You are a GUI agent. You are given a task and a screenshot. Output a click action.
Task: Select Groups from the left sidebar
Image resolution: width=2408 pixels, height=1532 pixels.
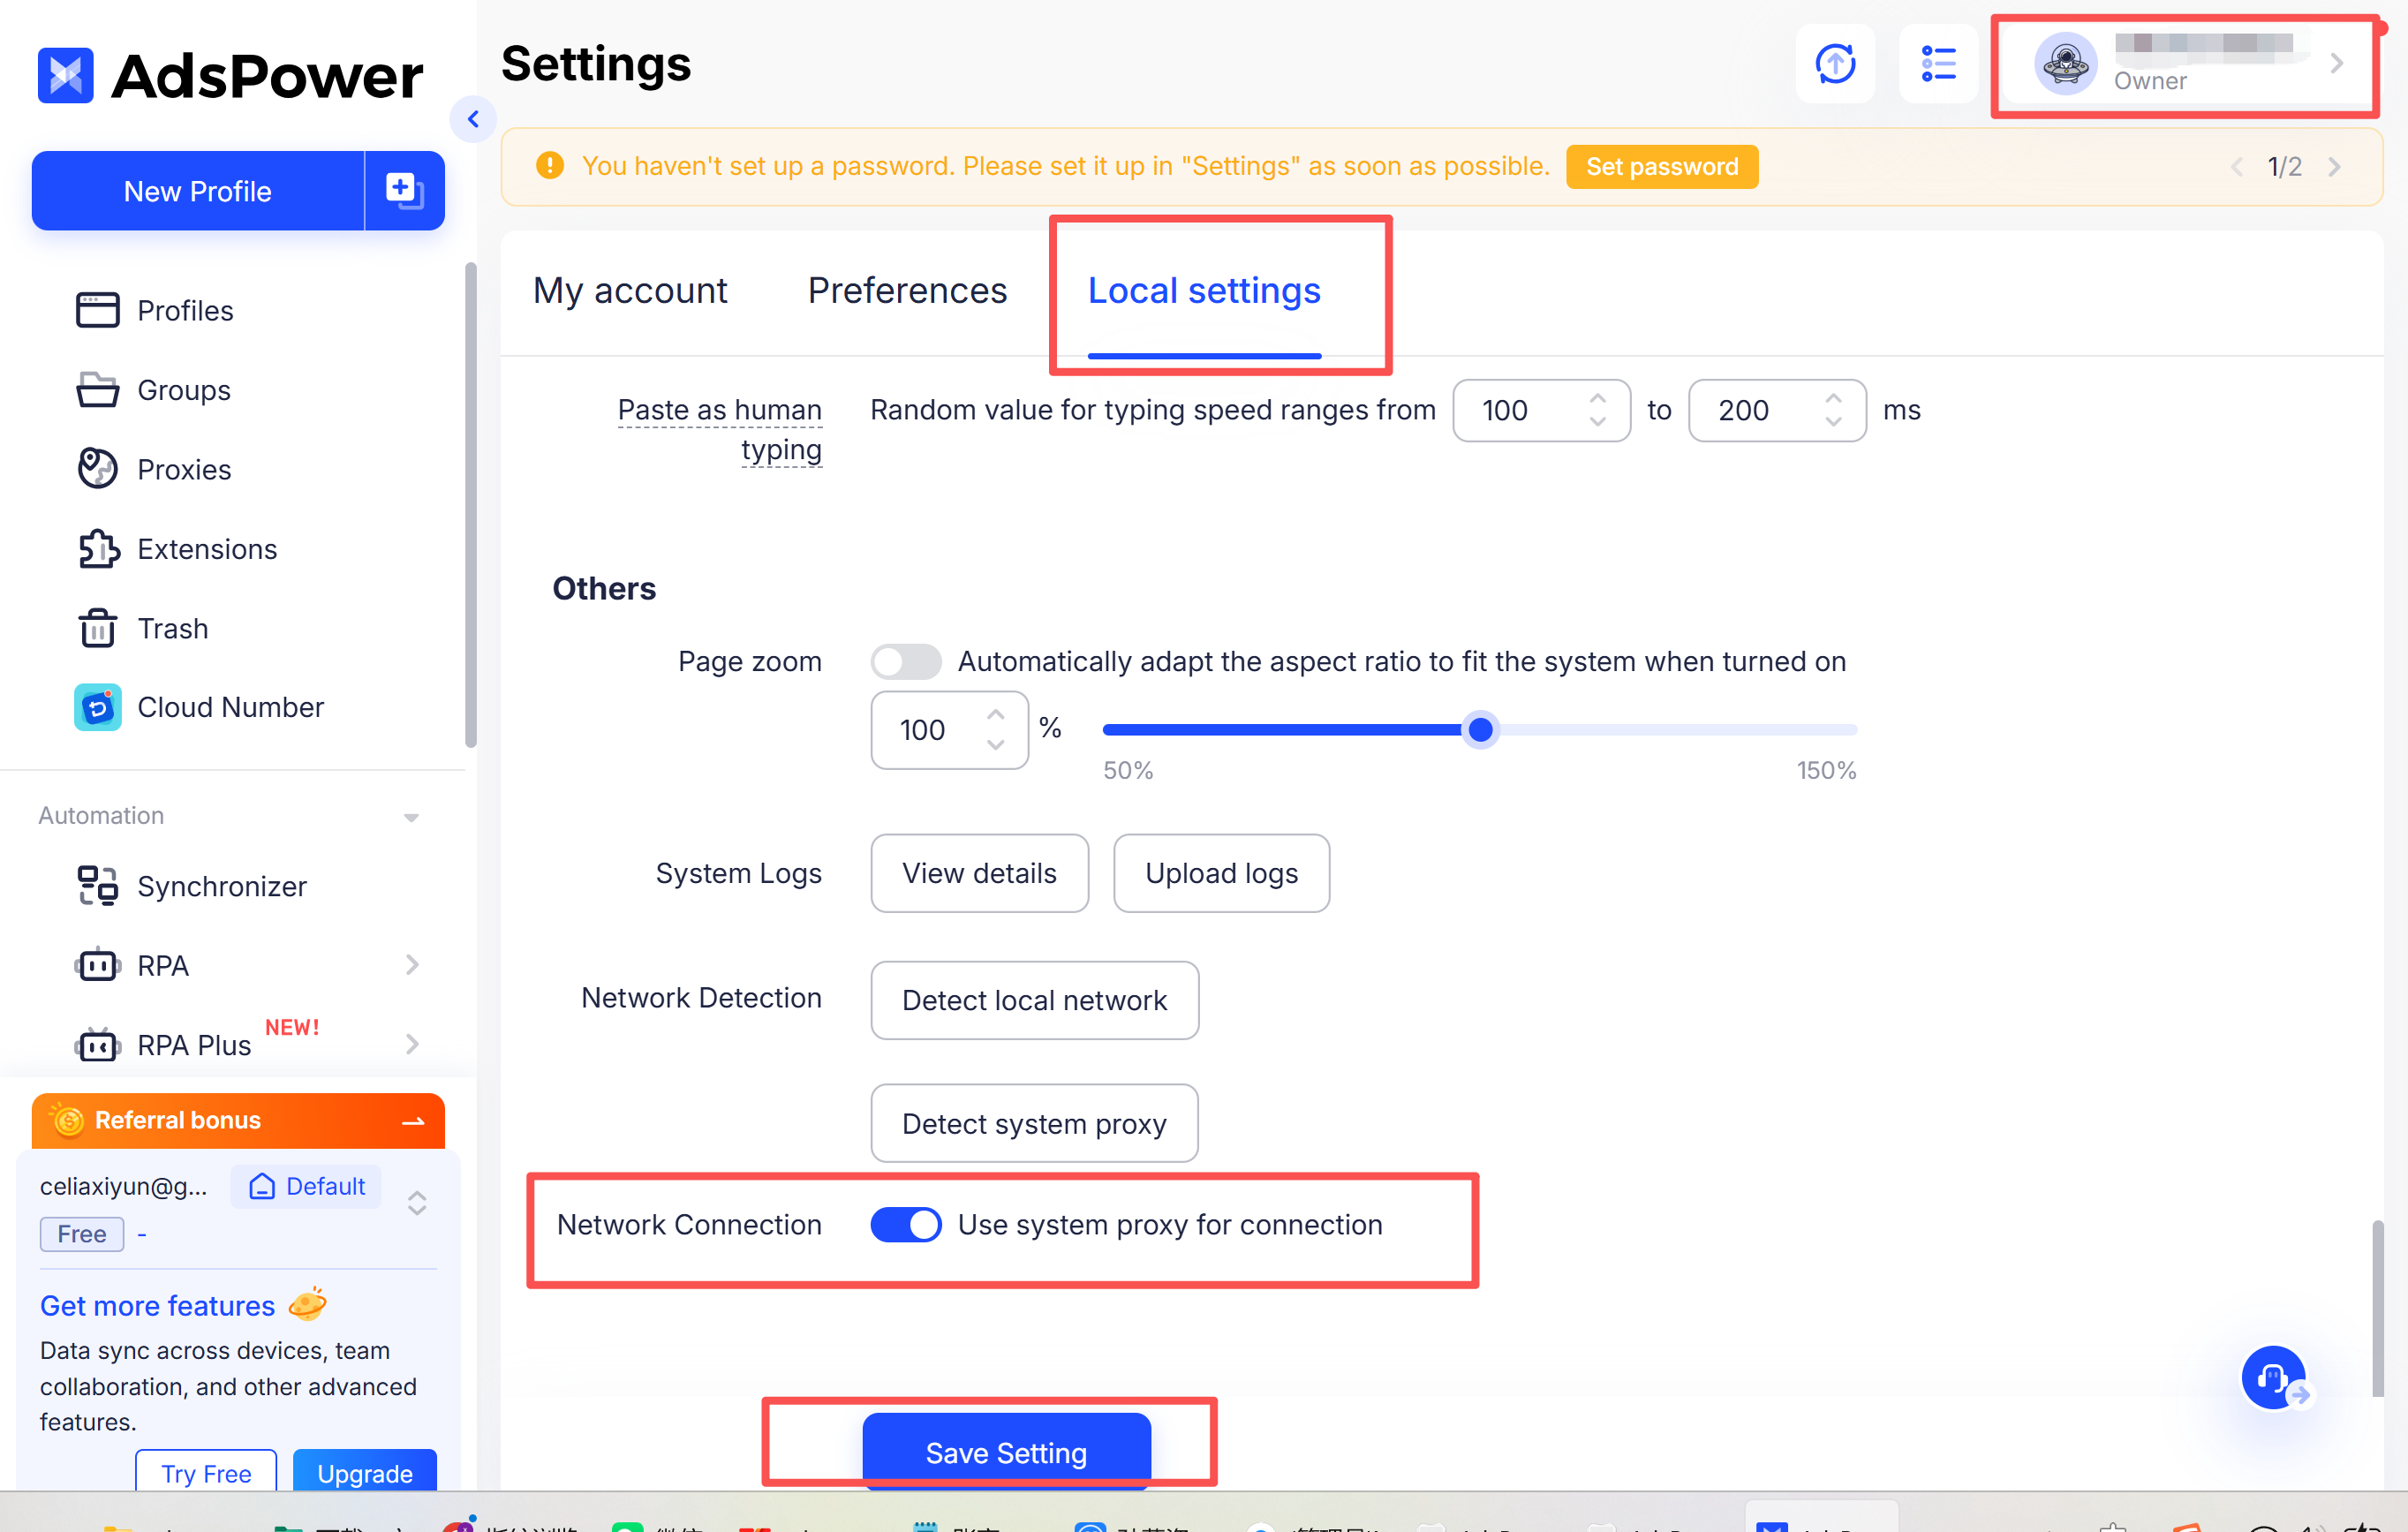[x=183, y=390]
